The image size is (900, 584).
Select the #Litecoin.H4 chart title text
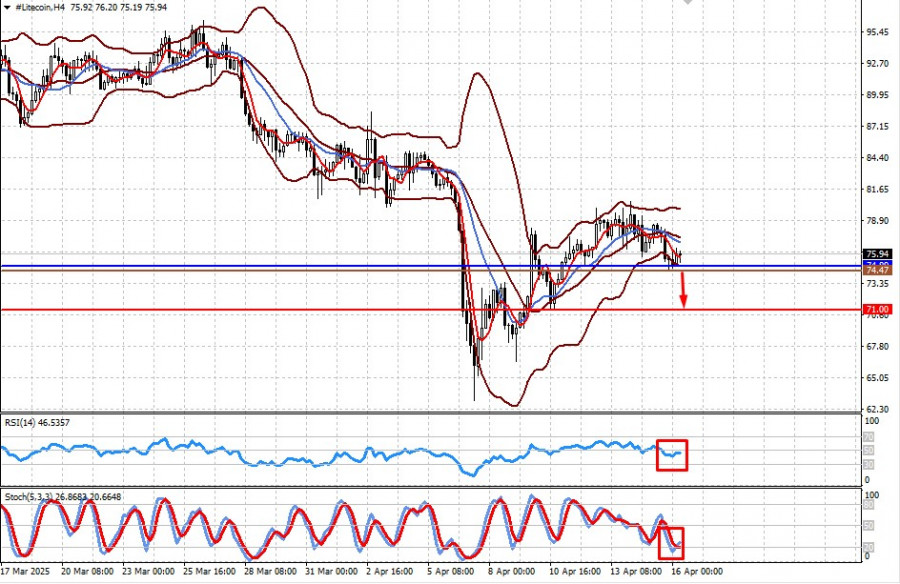(40, 7)
